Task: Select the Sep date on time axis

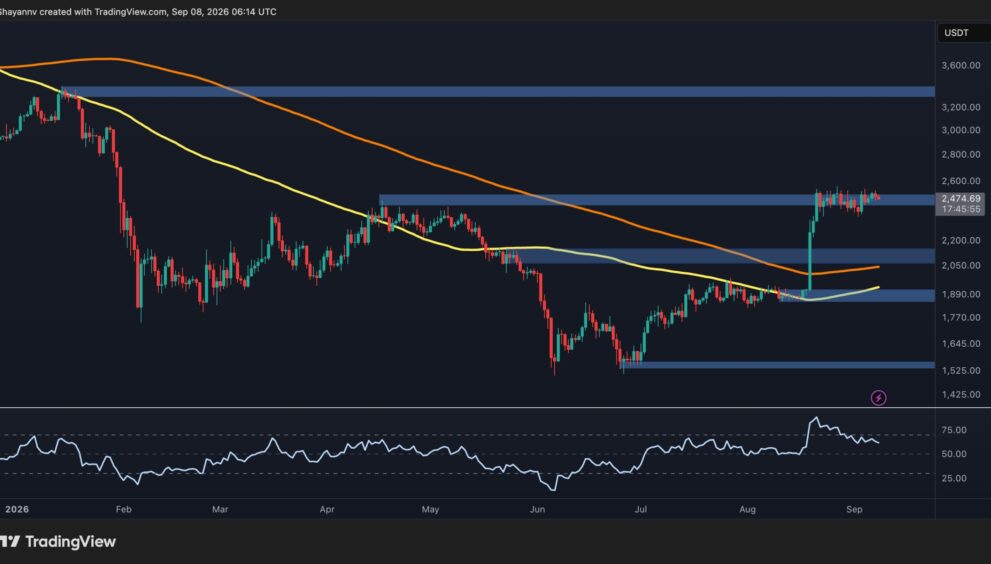Action: pyautogui.click(x=854, y=509)
